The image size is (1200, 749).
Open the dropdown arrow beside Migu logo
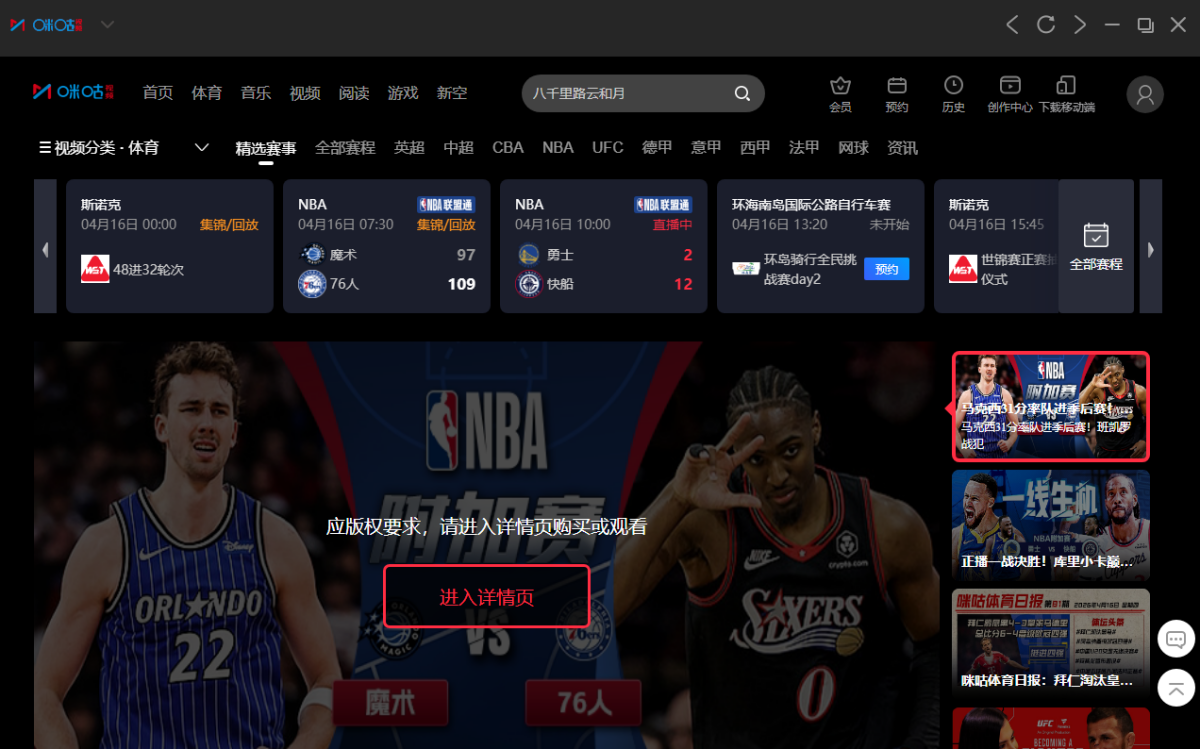(x=107, y=24)
